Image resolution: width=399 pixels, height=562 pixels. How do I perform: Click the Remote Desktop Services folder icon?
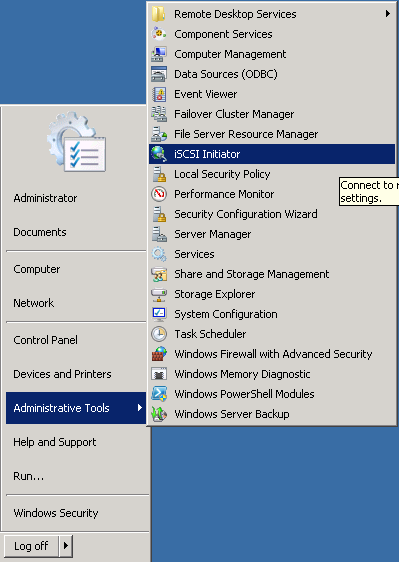tap(159, 14)
